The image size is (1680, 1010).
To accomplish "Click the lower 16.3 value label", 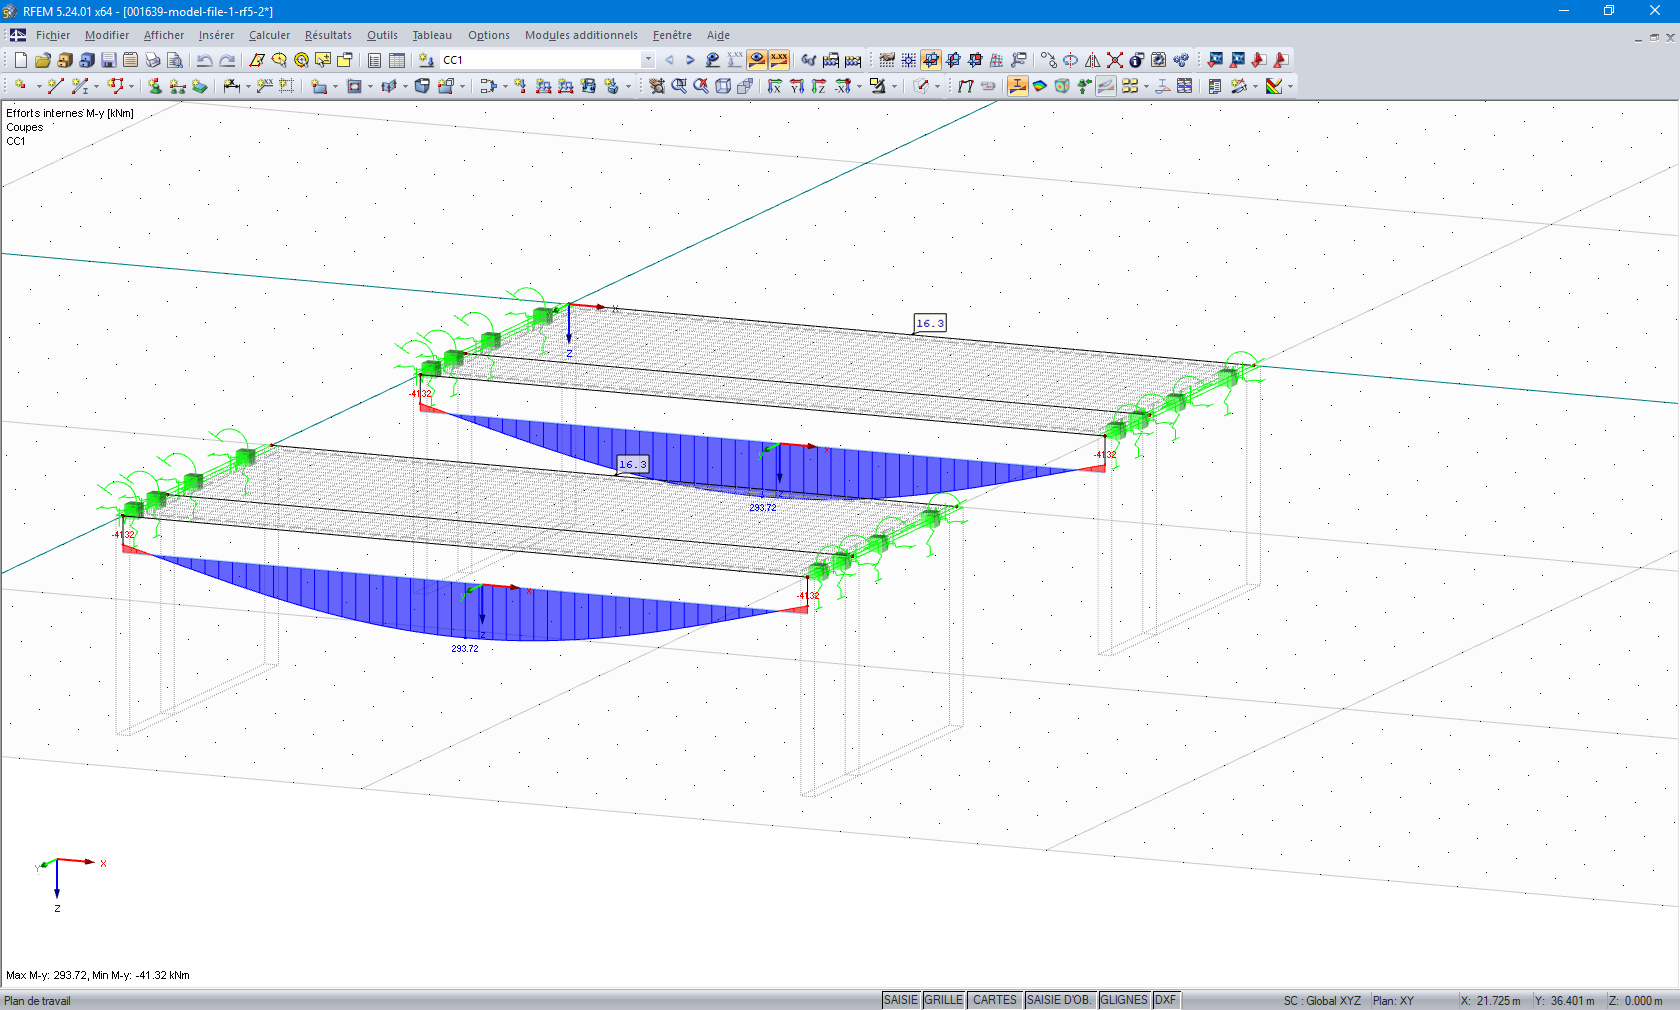I will 633,464.
